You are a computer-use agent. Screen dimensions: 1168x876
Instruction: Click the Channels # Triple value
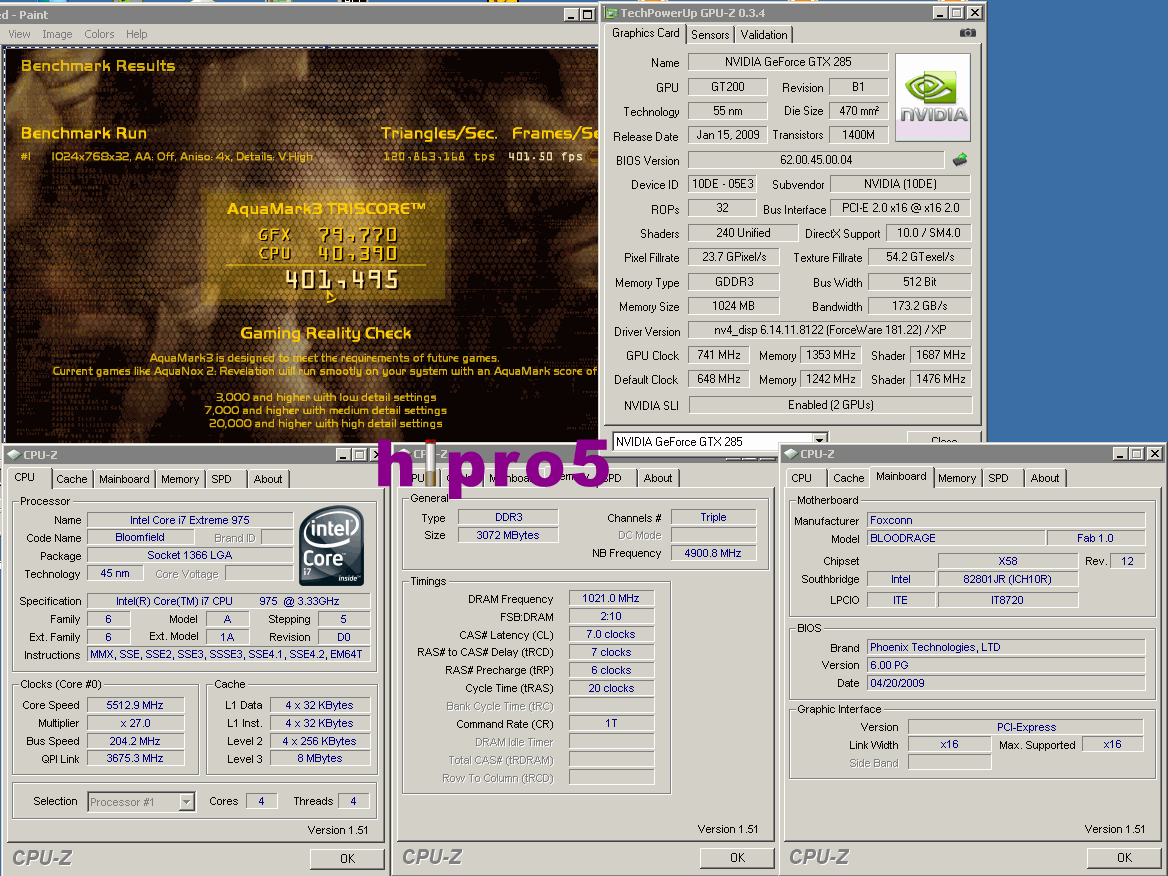click(x=713, y=517)
